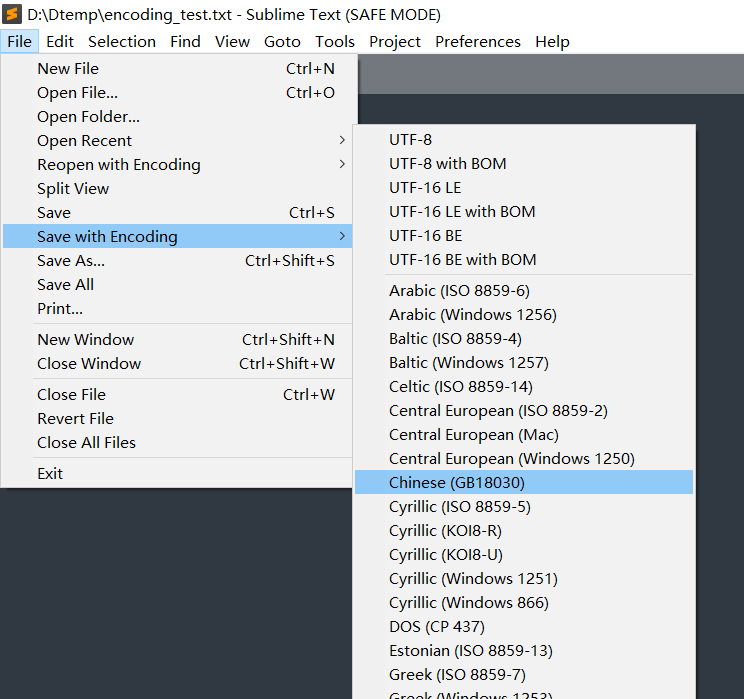
Task: Open the Help menu
Action: pyautogui.click(x=552, y=42)
